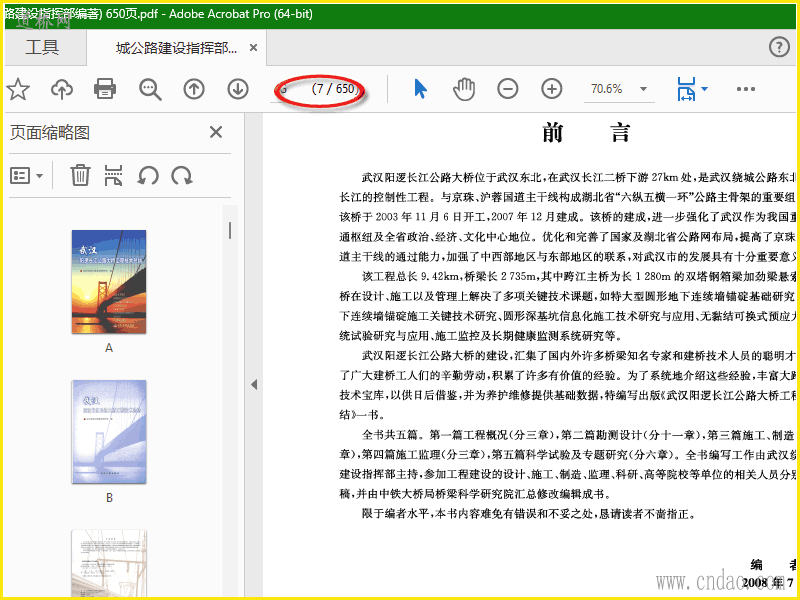Go to previous page with up arrow

coord(194,89)
